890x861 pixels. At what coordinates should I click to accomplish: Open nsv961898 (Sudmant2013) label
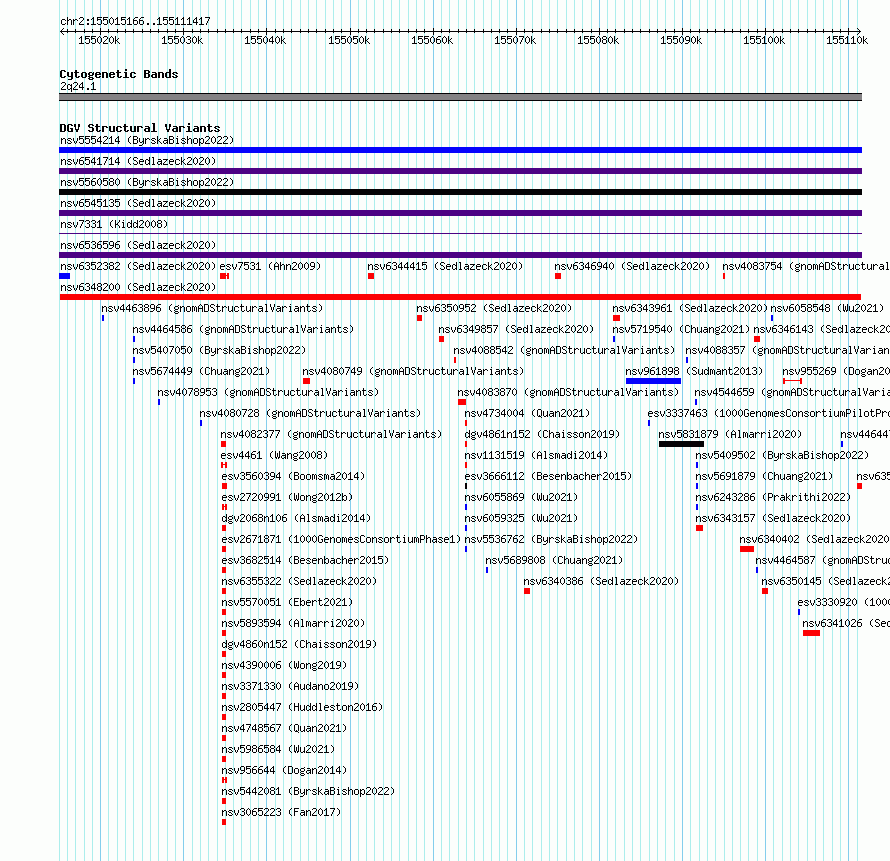694,371
